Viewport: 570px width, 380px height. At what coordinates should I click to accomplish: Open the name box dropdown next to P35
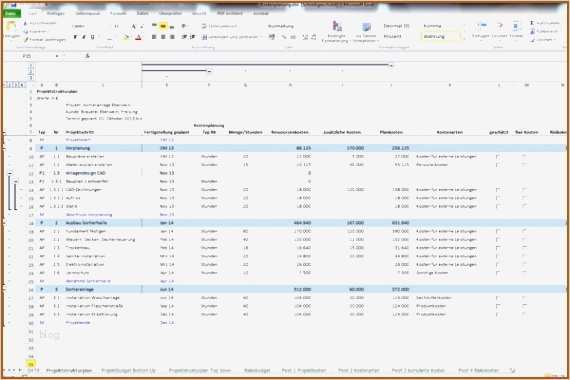coord(57,56)
